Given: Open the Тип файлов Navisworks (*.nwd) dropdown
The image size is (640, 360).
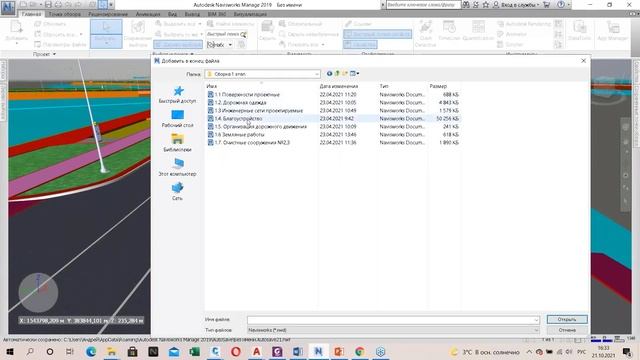Looking at the screenshot, I should tap(393, 330).
